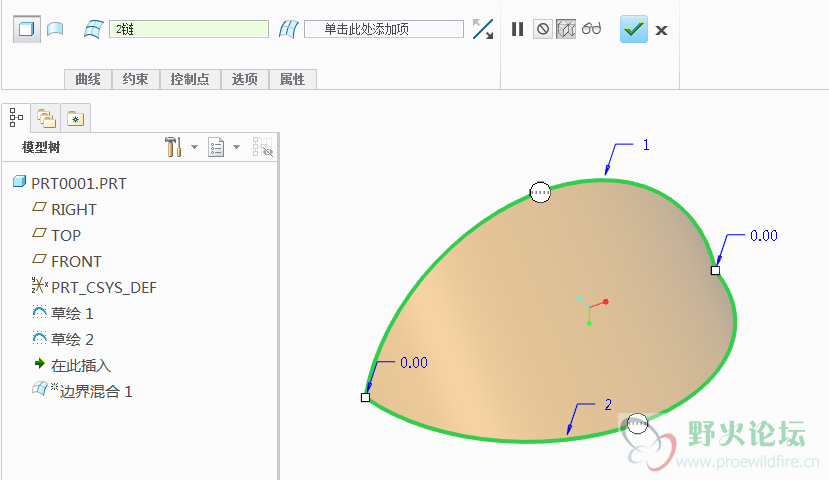Screen dimensions: 829x480
Task: Click the model tree show list icon
Action: click(x=216, y=147)
